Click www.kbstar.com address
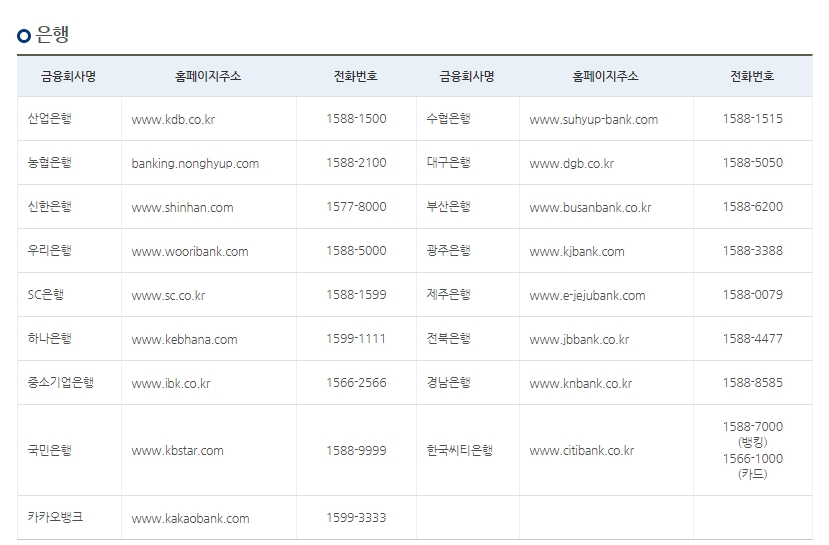Viewport: 829px width, 545px height. [x=178, y=451]
